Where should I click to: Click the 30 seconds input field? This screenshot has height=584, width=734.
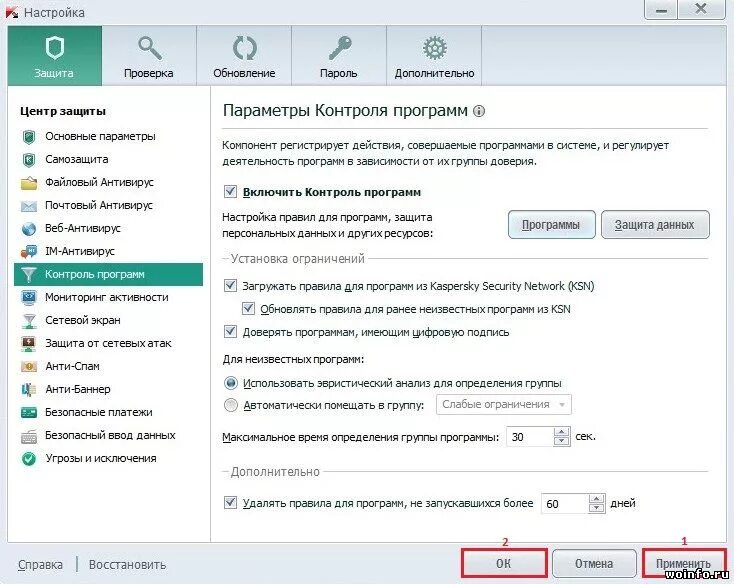[x=530, y=437]
